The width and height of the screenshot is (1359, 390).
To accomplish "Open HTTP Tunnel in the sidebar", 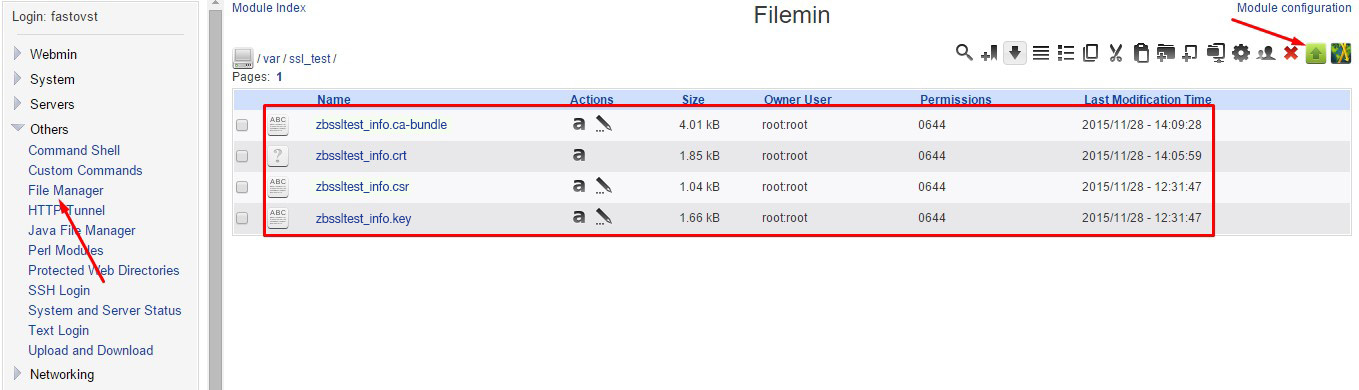I will coord(66,210).
